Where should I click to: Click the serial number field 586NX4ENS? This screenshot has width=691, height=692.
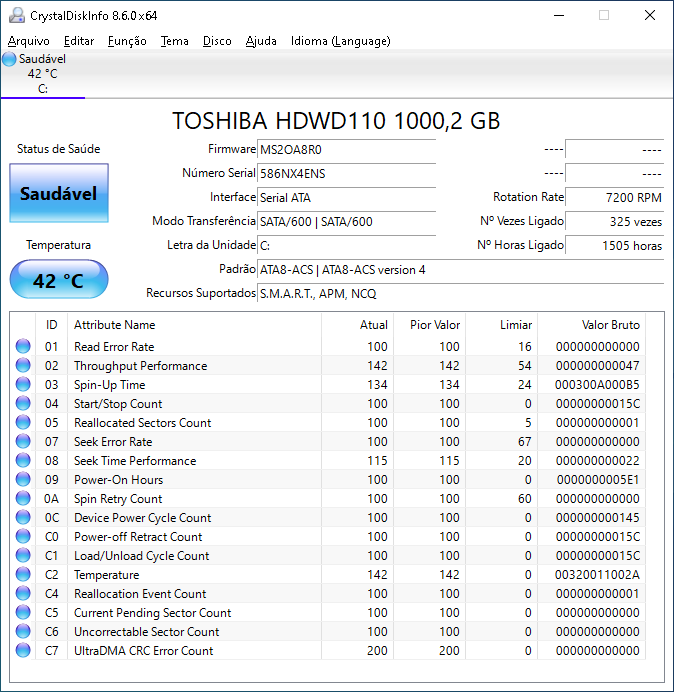pos(346,173)
